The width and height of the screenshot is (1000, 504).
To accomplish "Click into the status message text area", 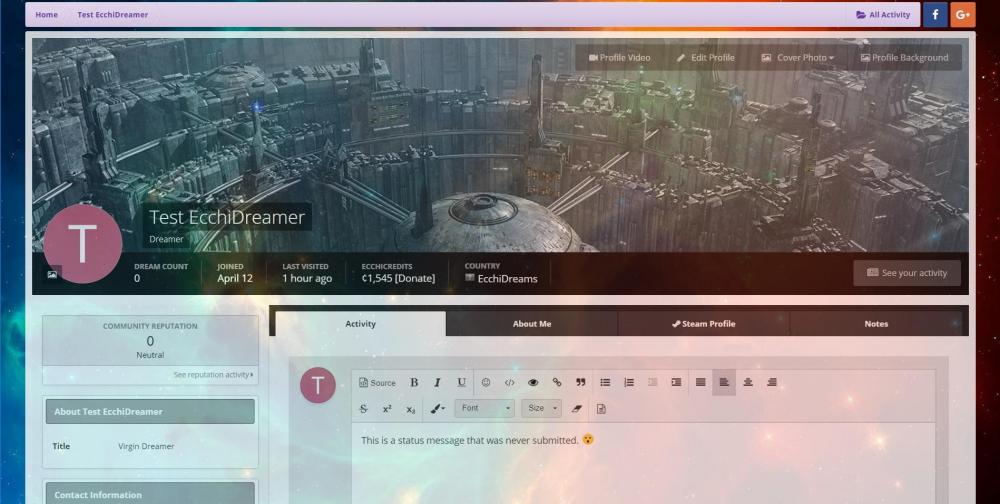I will [x=643, y=463].
